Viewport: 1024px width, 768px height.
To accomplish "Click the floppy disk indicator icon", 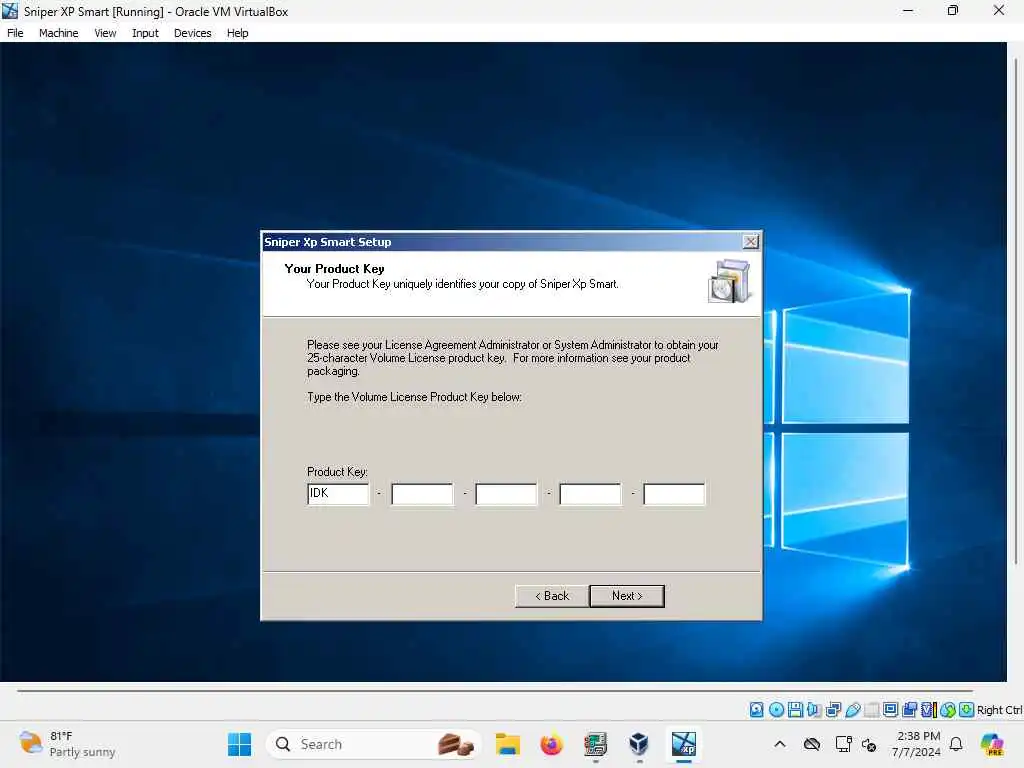I will click(795, 710).
